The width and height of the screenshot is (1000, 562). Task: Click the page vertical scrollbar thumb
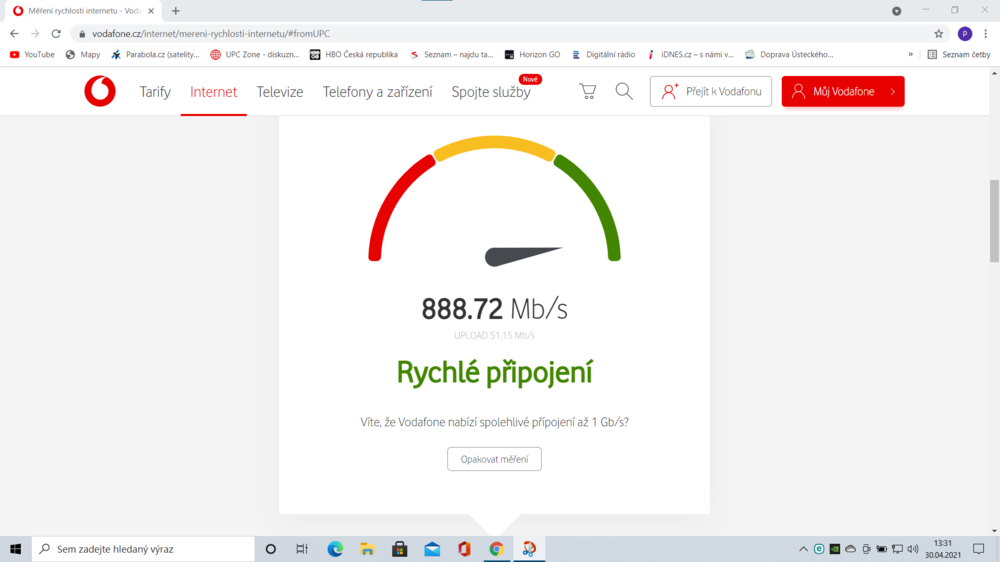click(994, 221)
